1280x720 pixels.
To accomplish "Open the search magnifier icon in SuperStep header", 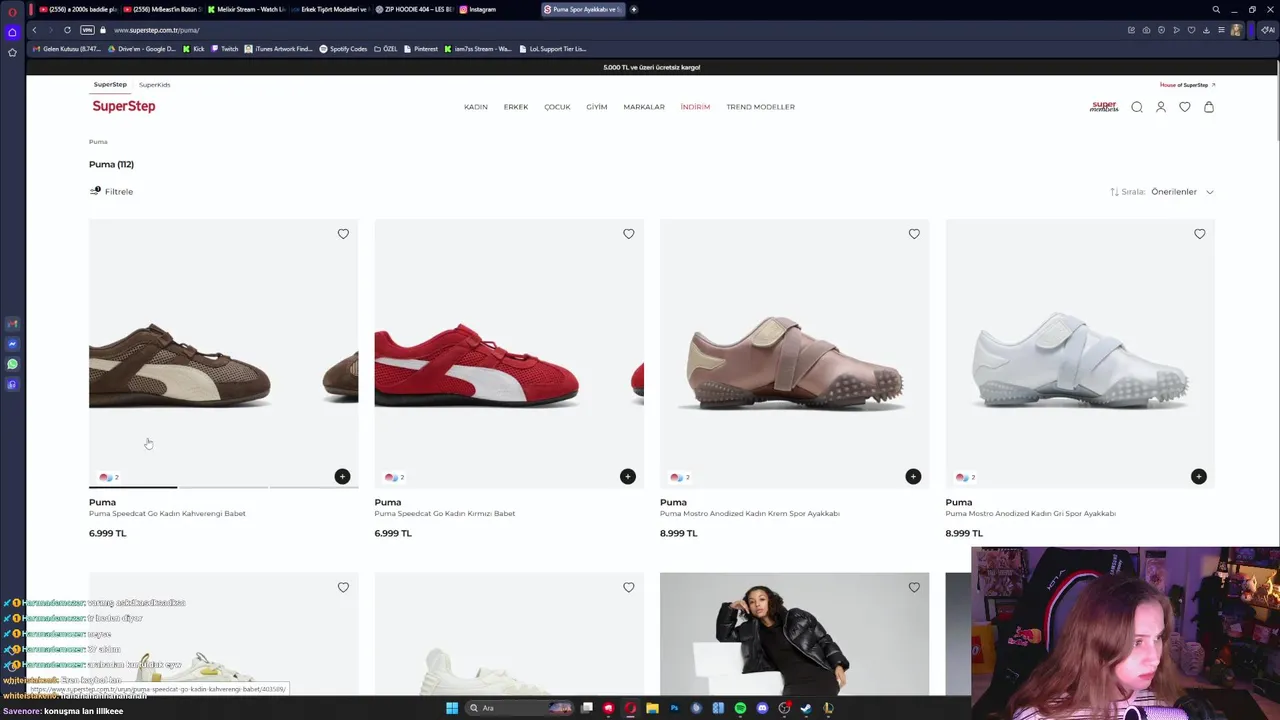I will pos(1137,107).
